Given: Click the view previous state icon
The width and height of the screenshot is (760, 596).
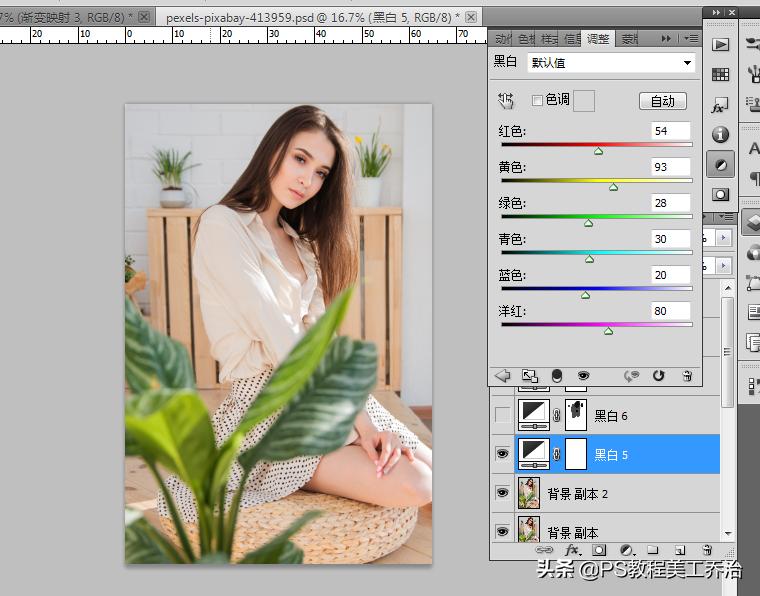Looking at the screenshot, I should 632,376.
